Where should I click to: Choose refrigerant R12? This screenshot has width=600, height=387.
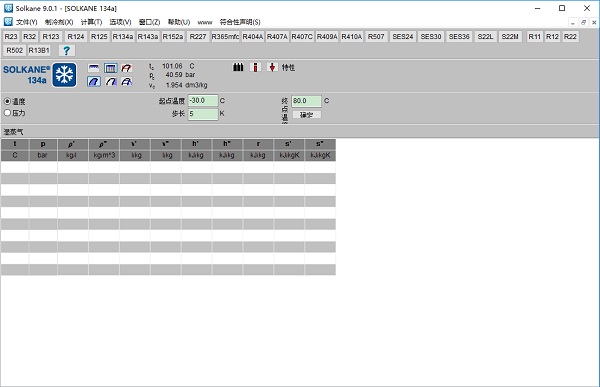click(x=552, y=37)
